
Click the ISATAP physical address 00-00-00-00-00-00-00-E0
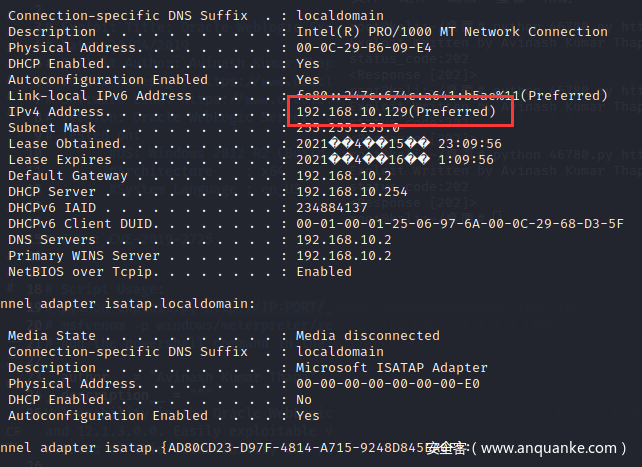tap(388, 384)
